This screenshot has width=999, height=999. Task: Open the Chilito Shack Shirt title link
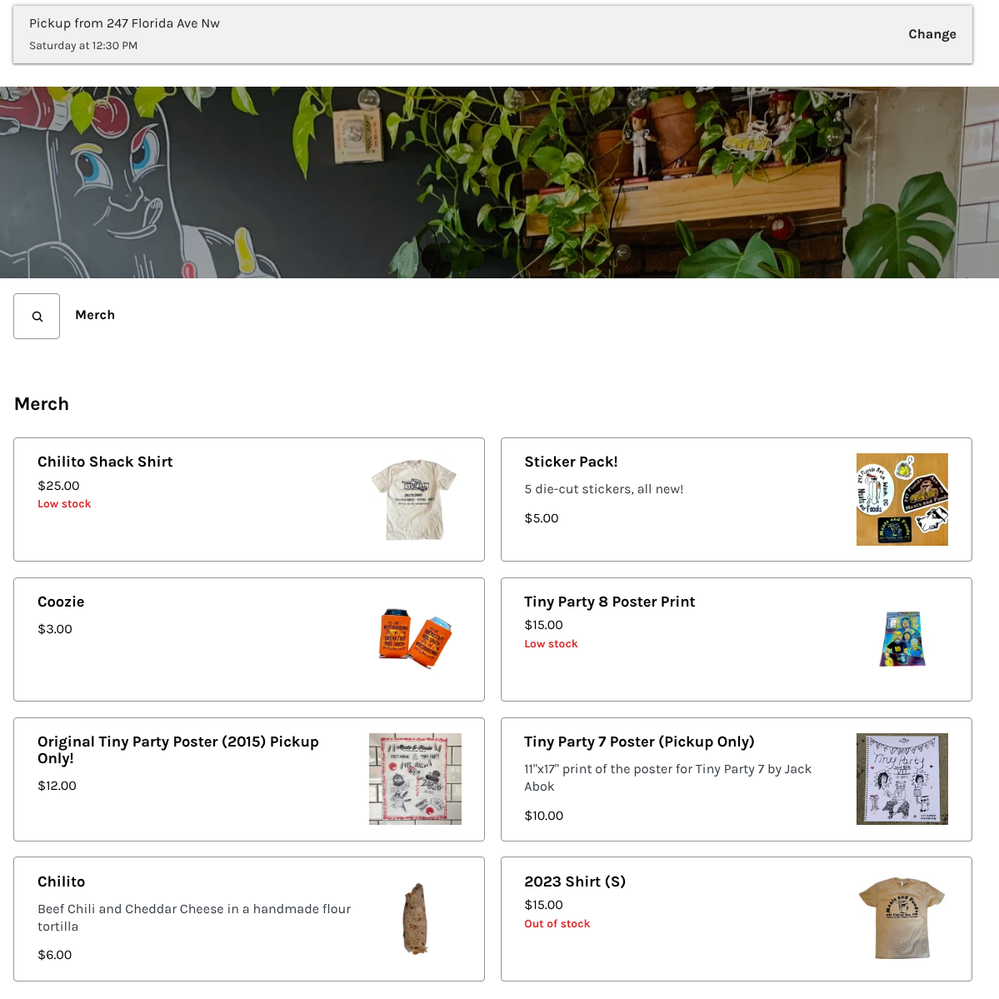(105, 462)
